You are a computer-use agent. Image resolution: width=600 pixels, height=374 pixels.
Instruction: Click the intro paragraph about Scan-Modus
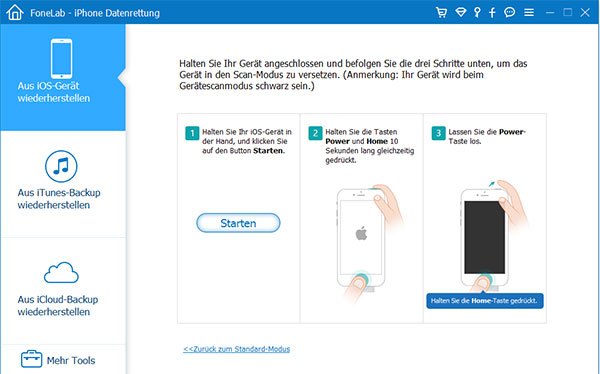(353, 75)
